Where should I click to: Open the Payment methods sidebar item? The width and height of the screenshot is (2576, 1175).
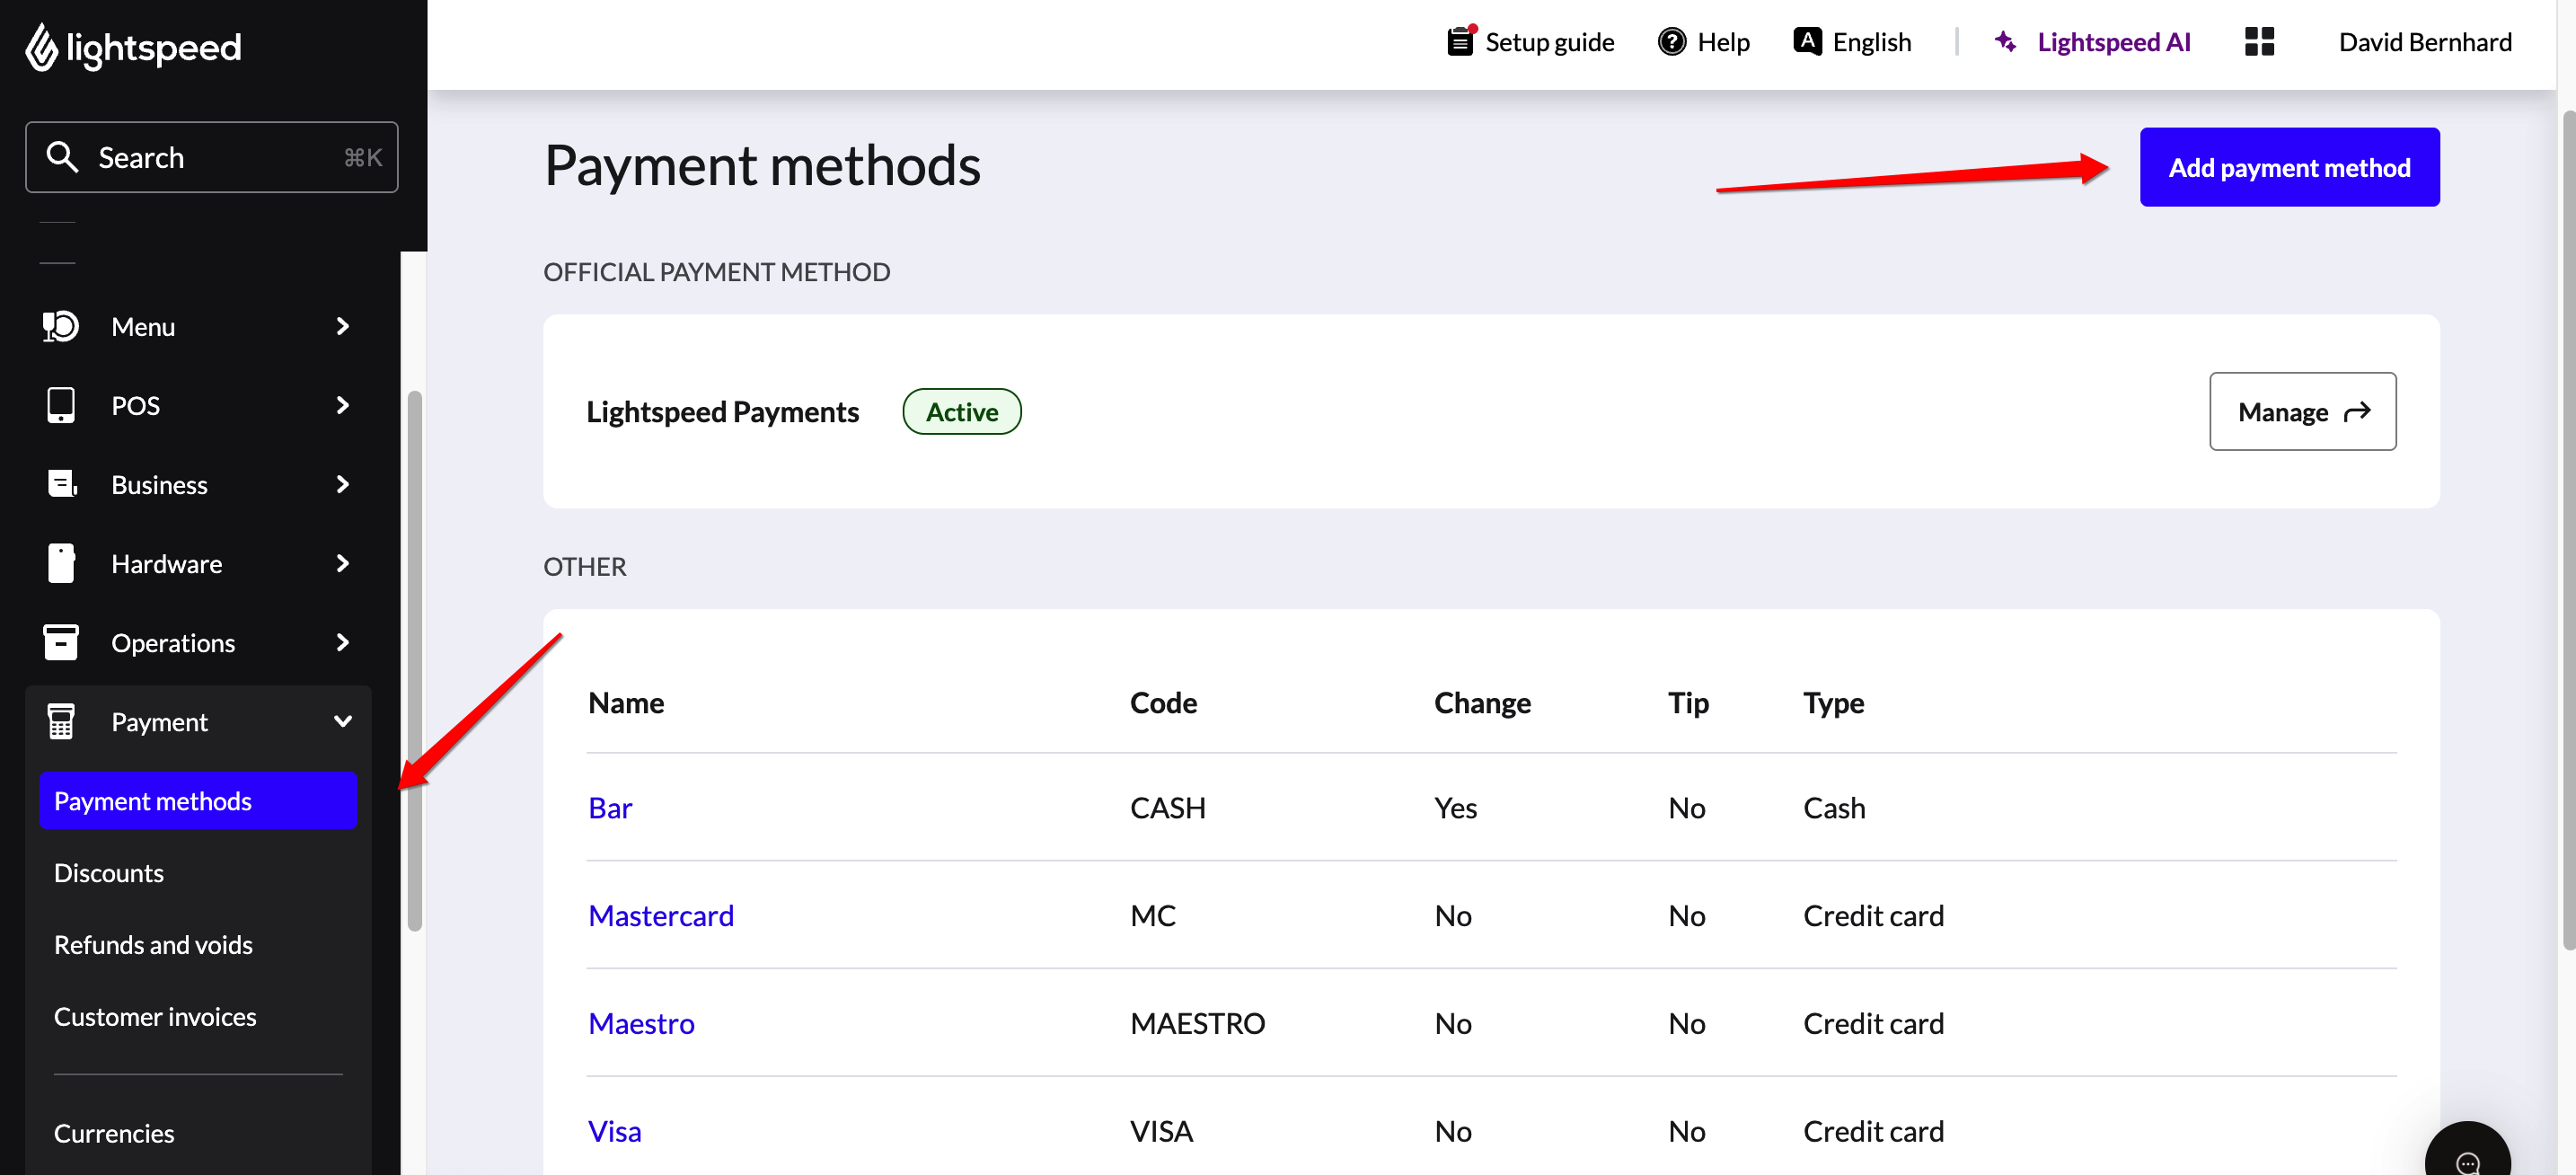tap(198, 800)
